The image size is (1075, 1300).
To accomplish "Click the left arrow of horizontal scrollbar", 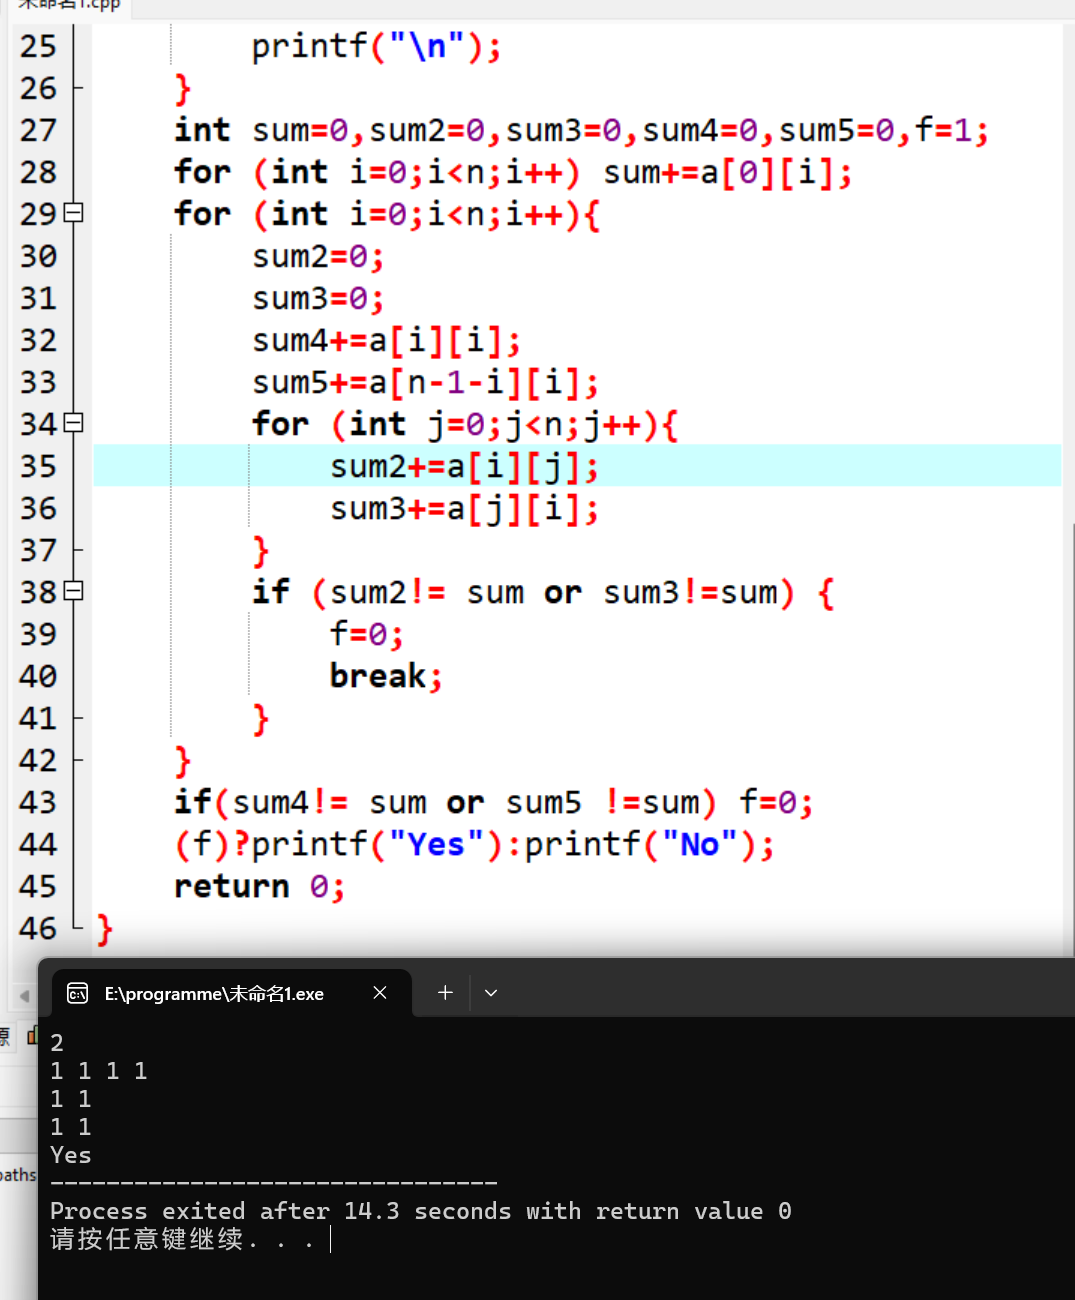I will click(24, 996).
